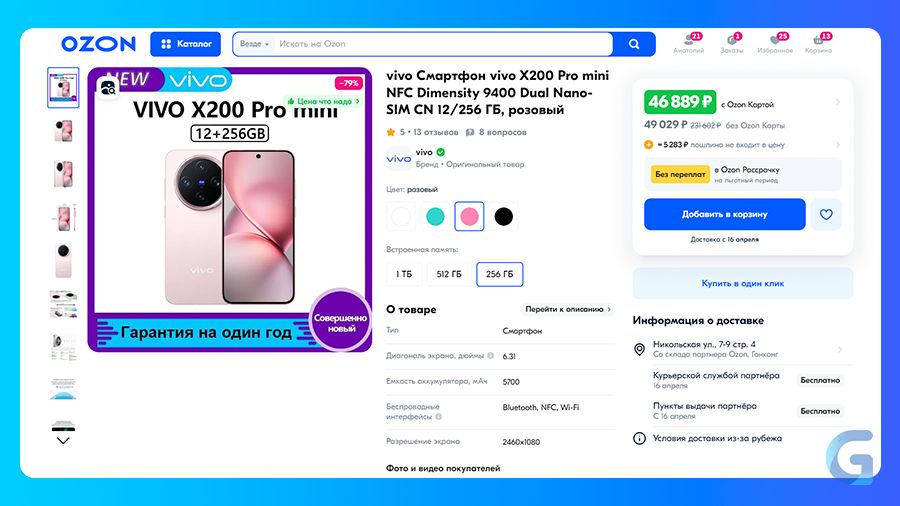Image resolution: width=900 pixels, height=506 pixels.
Task: Expand more thumbnails with the down chevron
Action: [63, 441]
